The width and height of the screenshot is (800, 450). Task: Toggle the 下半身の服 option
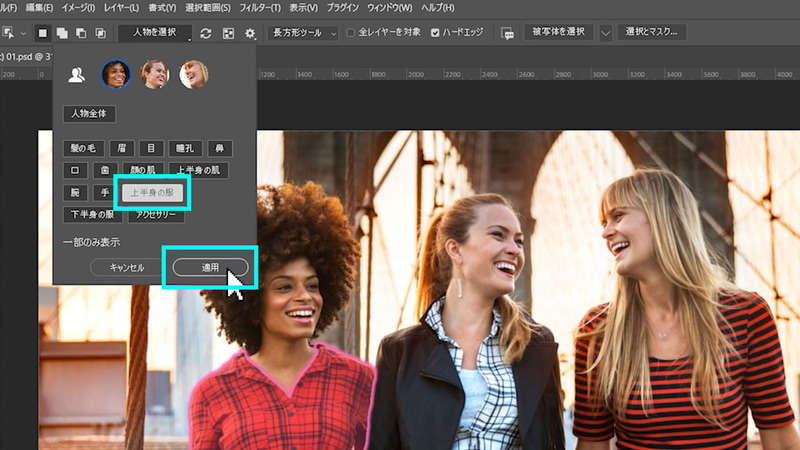coord(92,215)
